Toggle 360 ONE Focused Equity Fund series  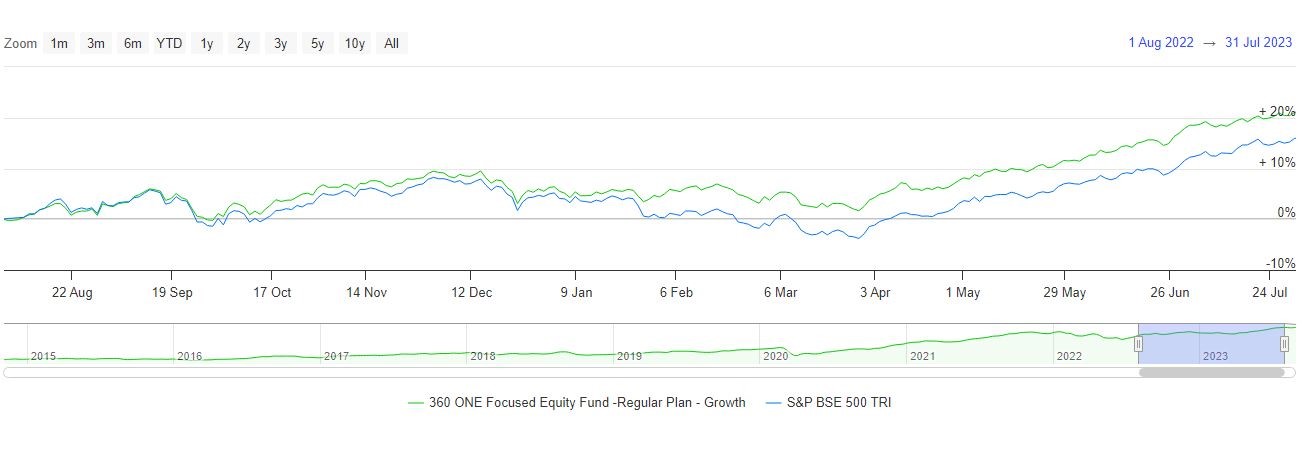(x=576, y=403)
